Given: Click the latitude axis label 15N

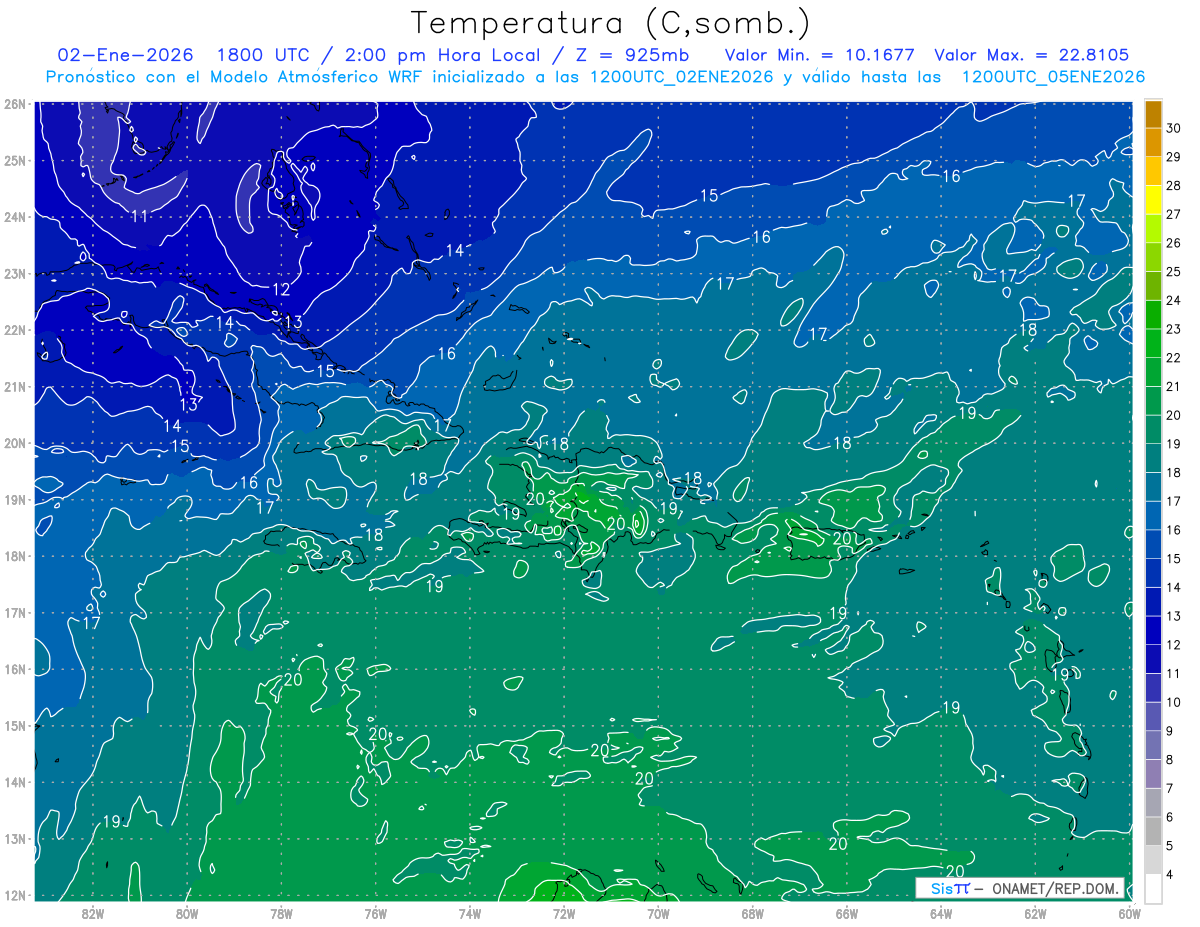Looking at the screenshot, I should (x=15, y=725).
